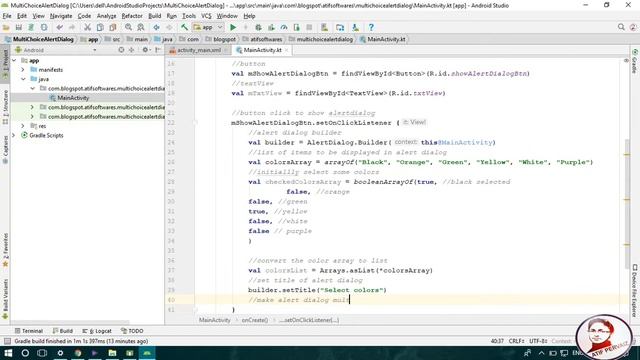Expand the Gradle Scripts node
Screen dimensions: 640x360
14,135
